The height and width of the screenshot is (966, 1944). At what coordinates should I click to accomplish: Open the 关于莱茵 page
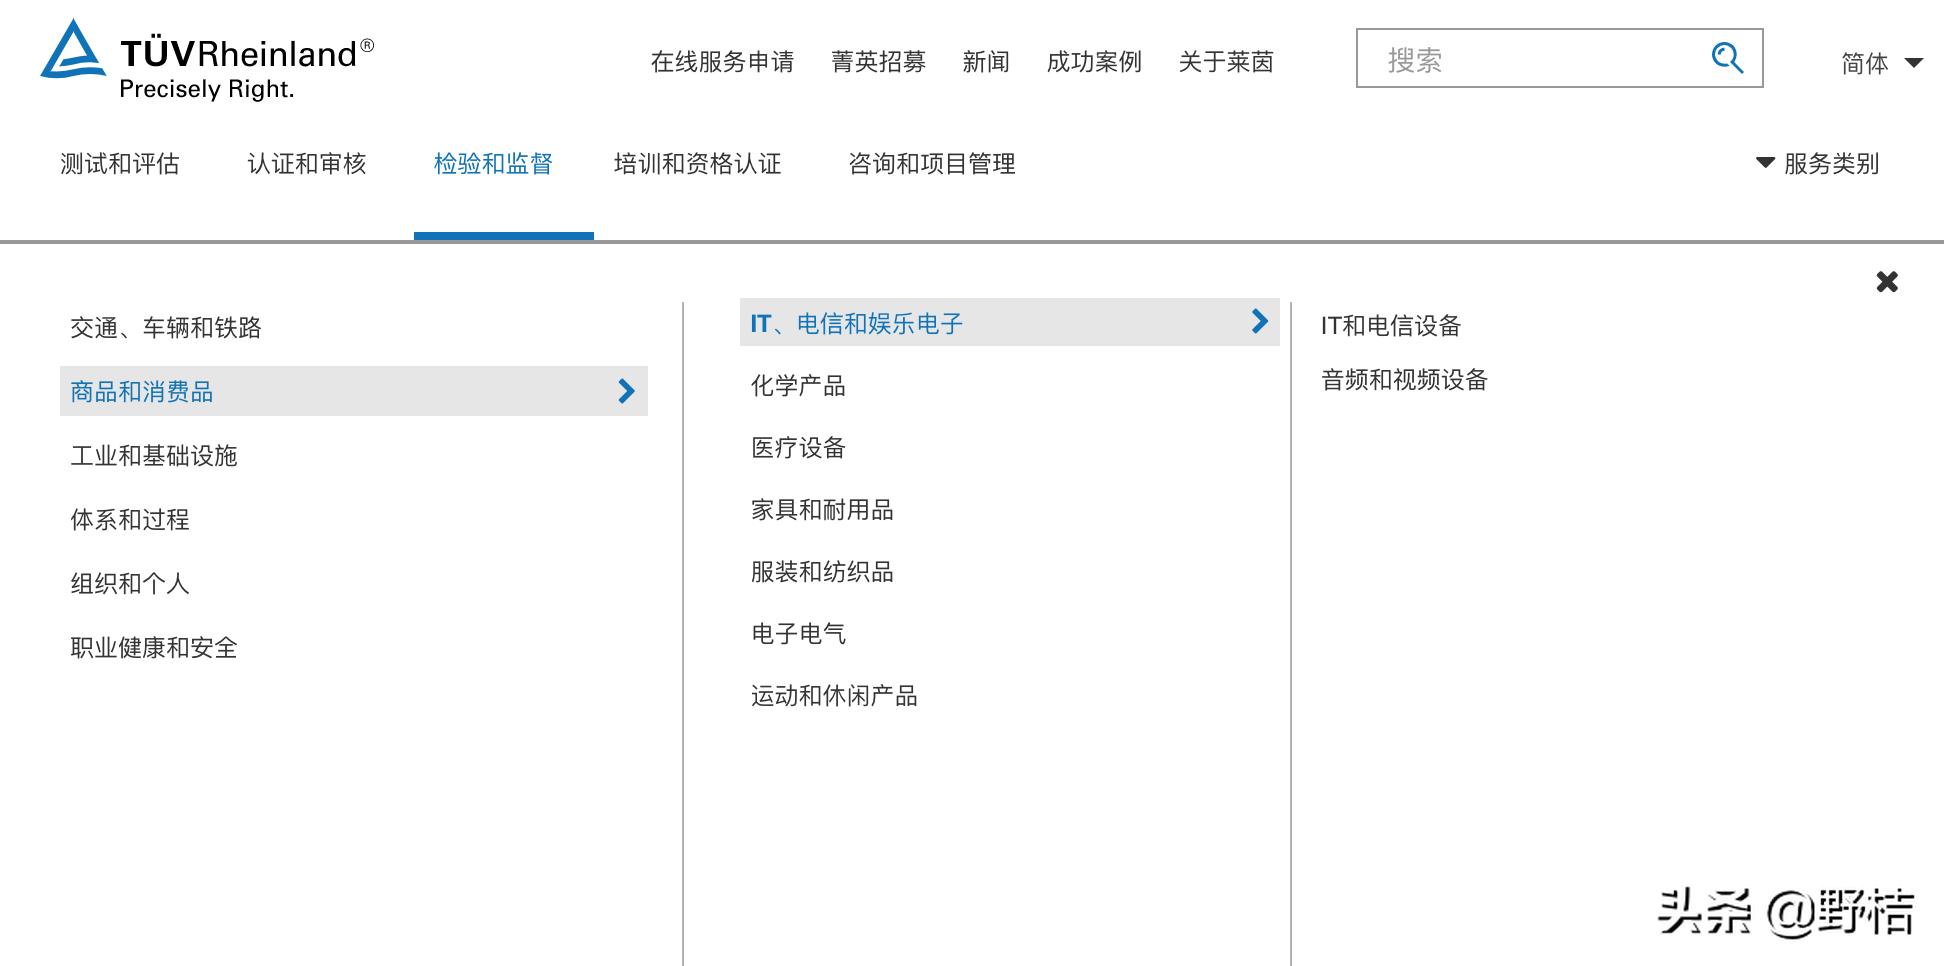tap(1227, 62)
